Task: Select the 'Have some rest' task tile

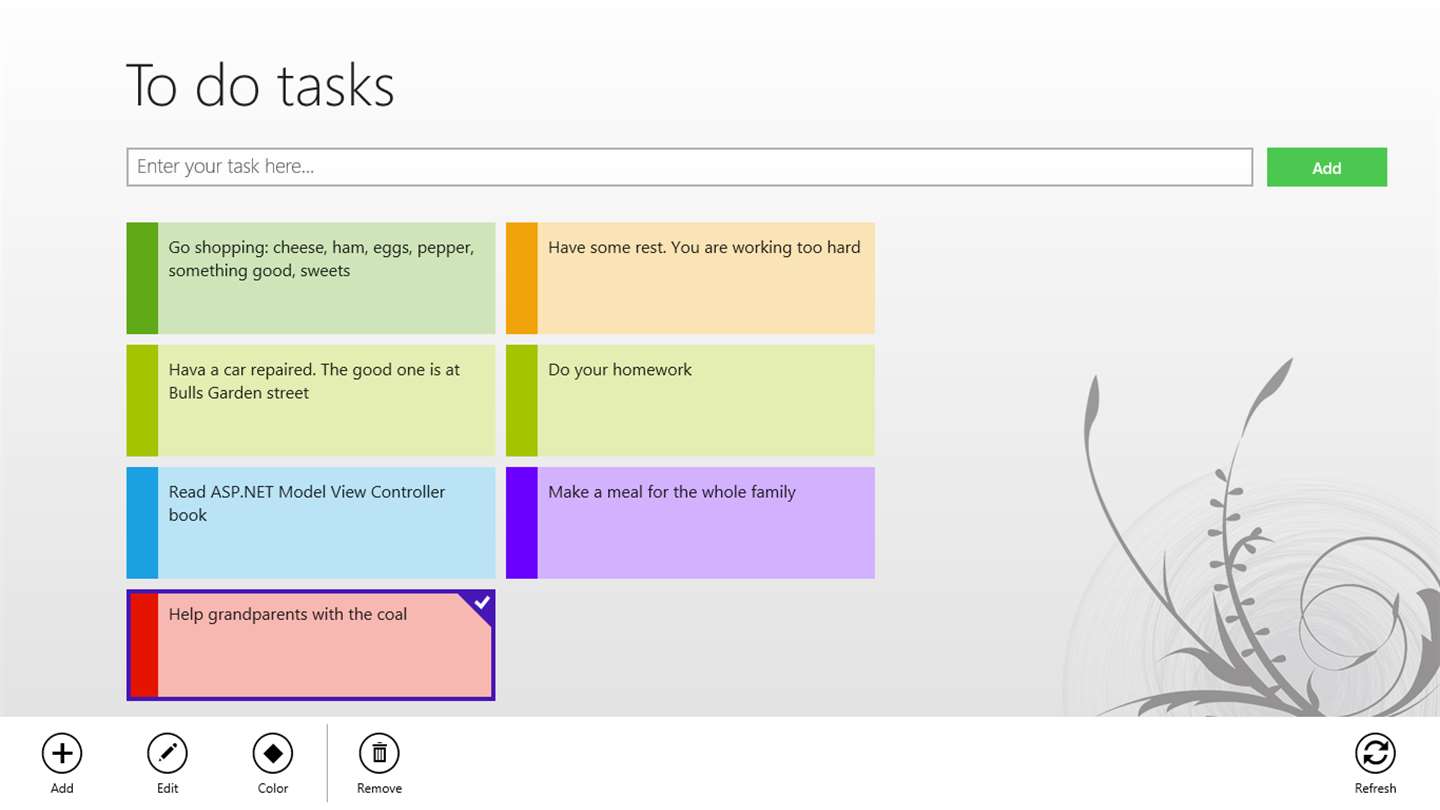Action: (705, 278)
